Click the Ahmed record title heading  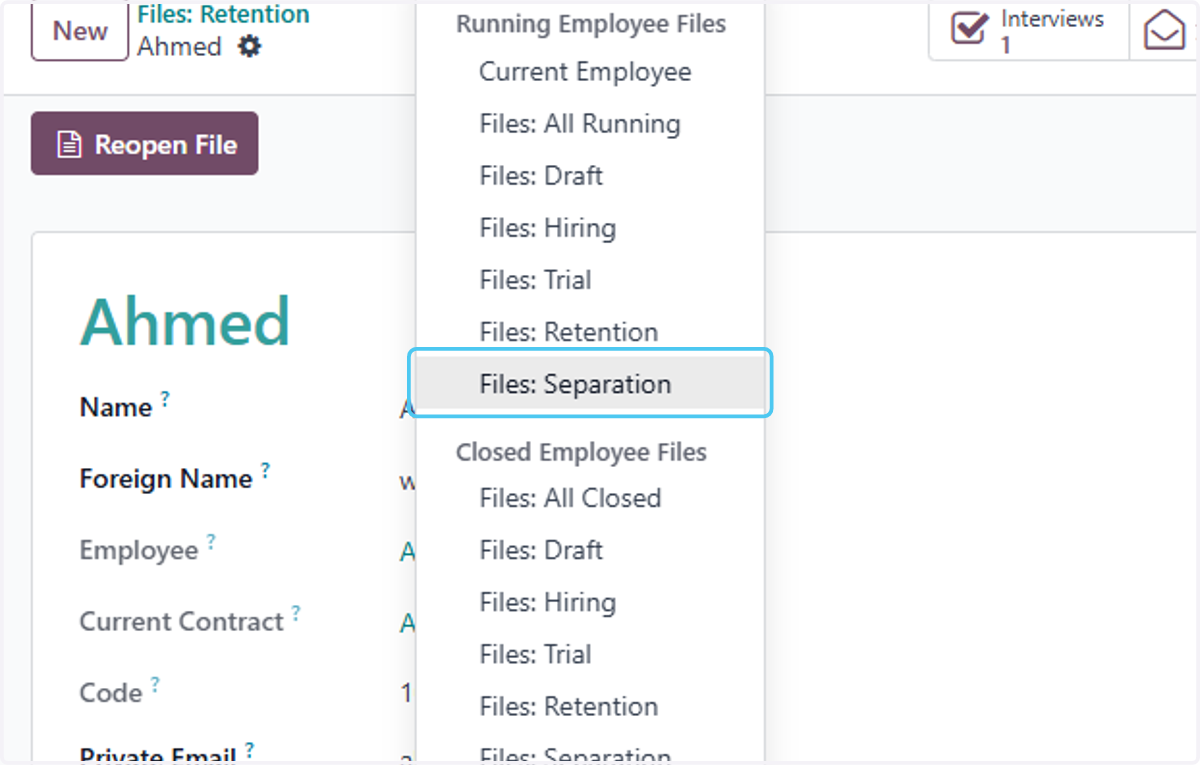[185, 322]
